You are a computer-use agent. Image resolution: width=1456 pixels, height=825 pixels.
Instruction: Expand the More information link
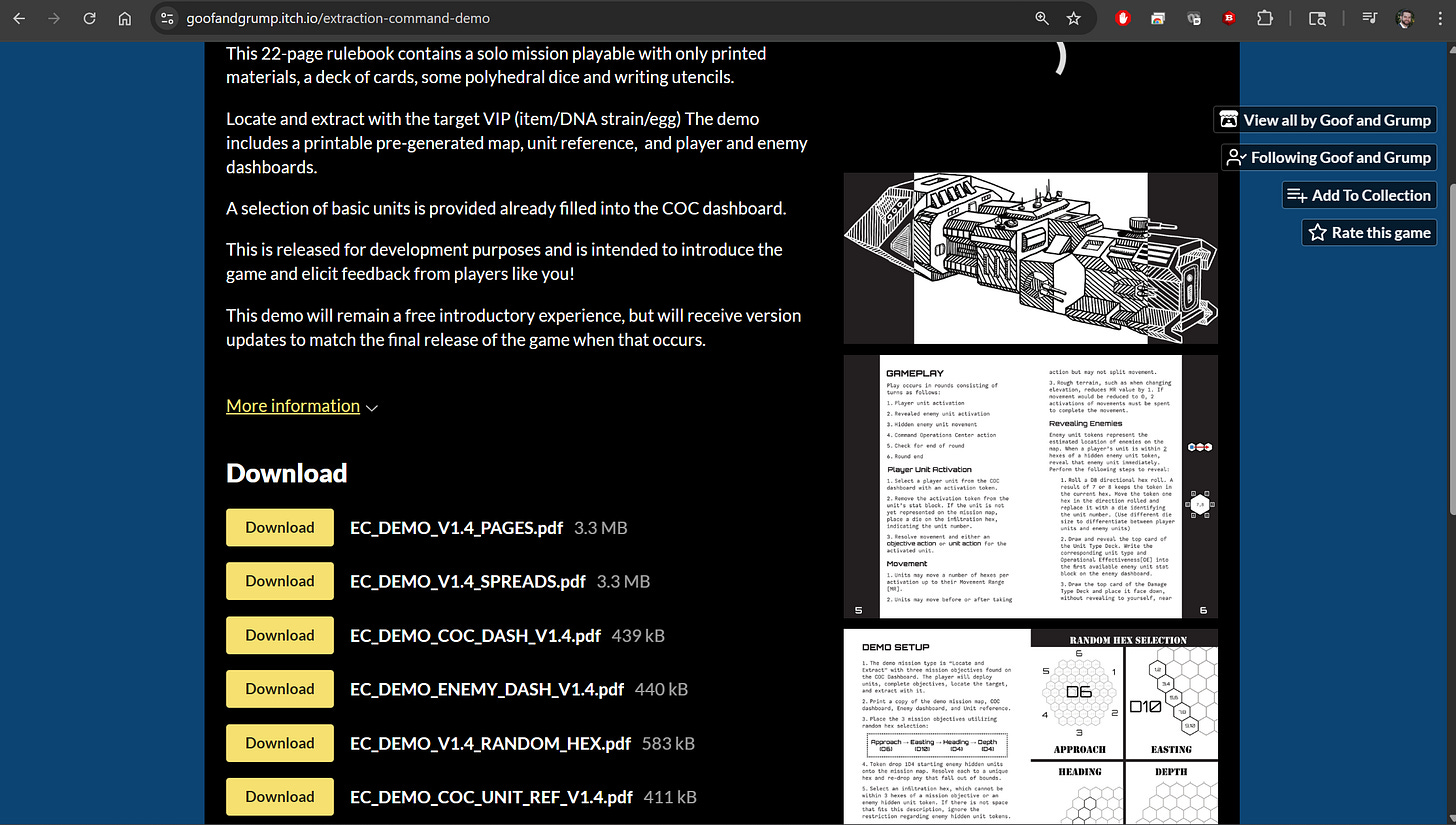(293, 406)
